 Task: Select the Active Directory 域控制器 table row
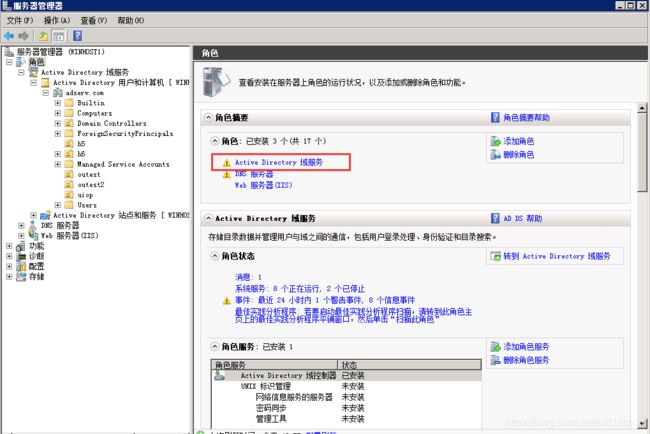coord(346,376)
